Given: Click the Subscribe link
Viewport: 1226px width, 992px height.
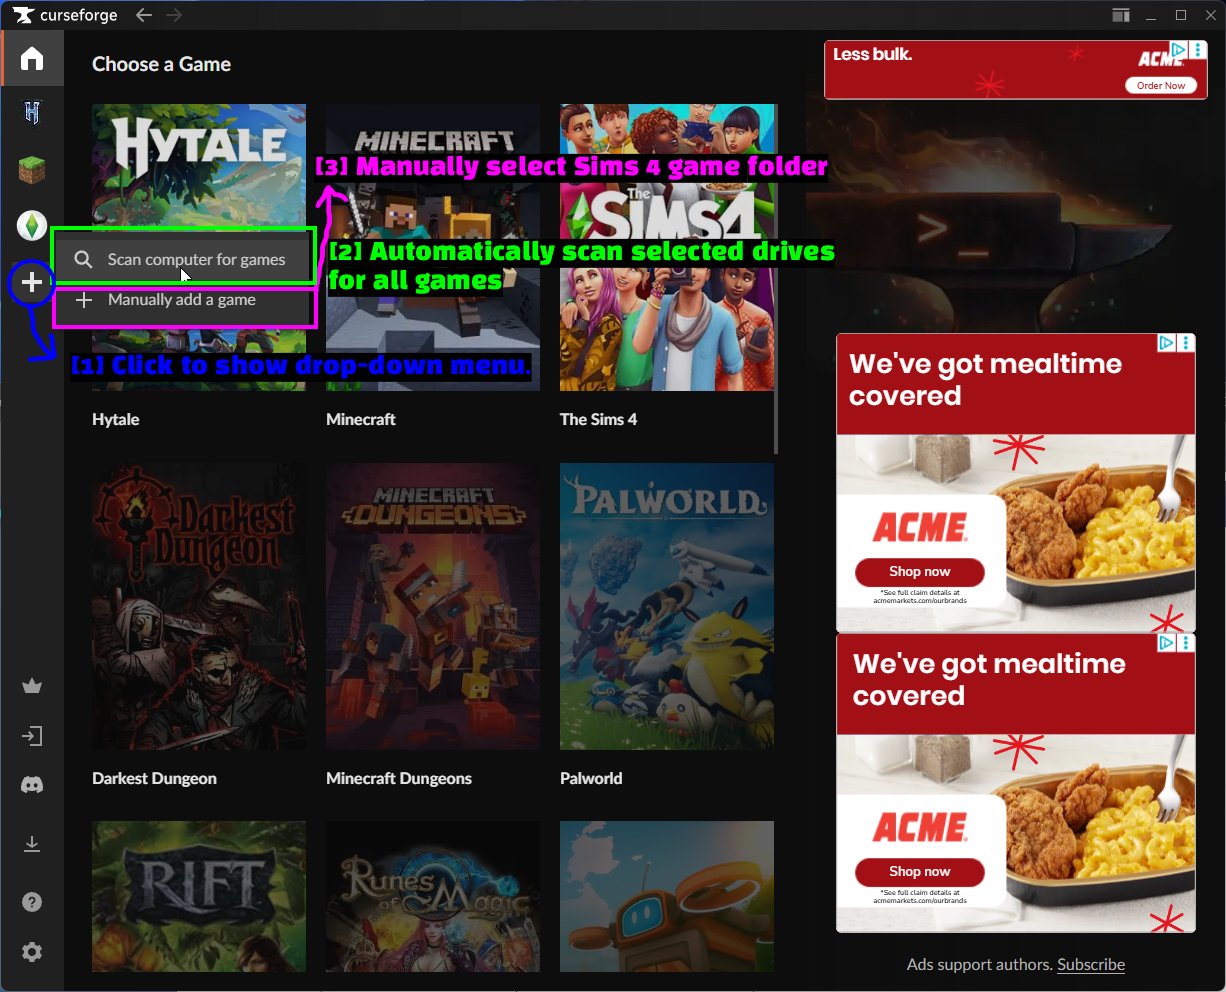Looking at the screenshot, I should click(1091, 965).
